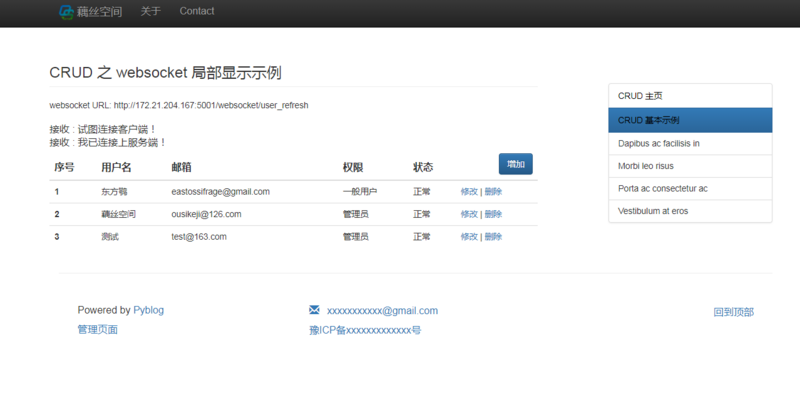
Task: Select Morbi leo risus sidebar item
Action: pyautogui.click(x=690, y=166)
